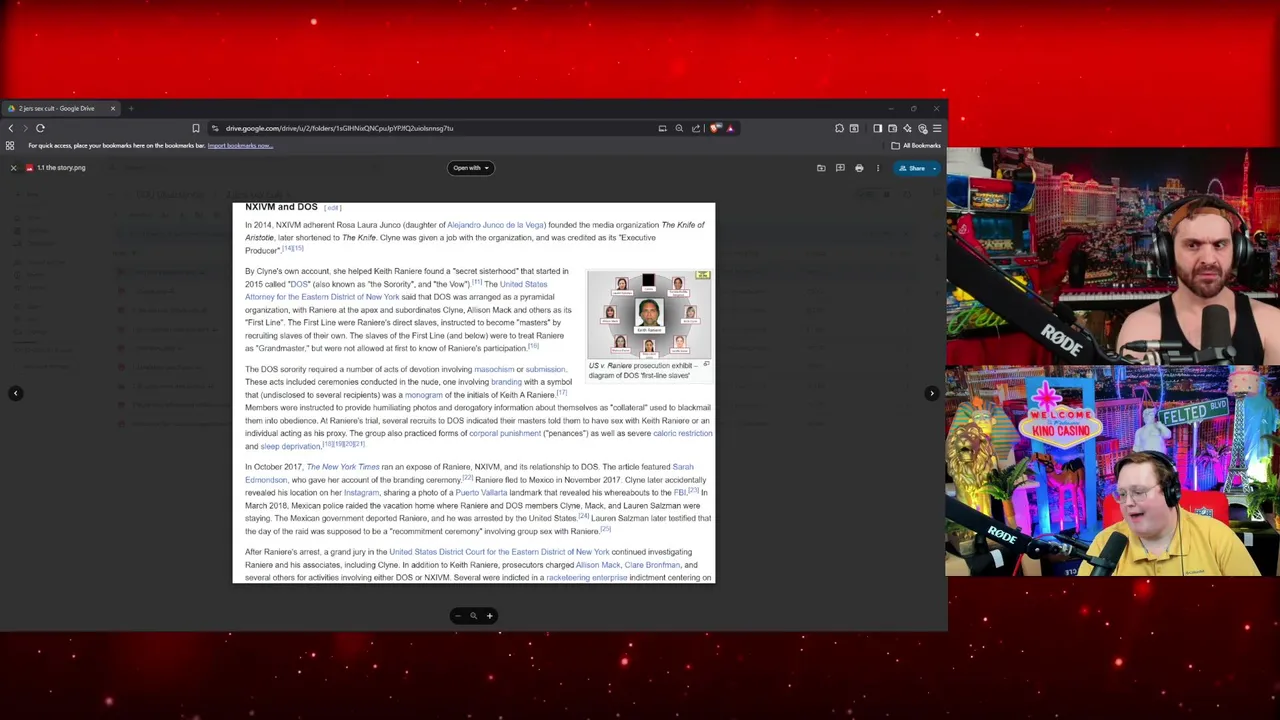Print the previewed image
This screenshot has height=720, width=1280.
click(x=859, y=168)
